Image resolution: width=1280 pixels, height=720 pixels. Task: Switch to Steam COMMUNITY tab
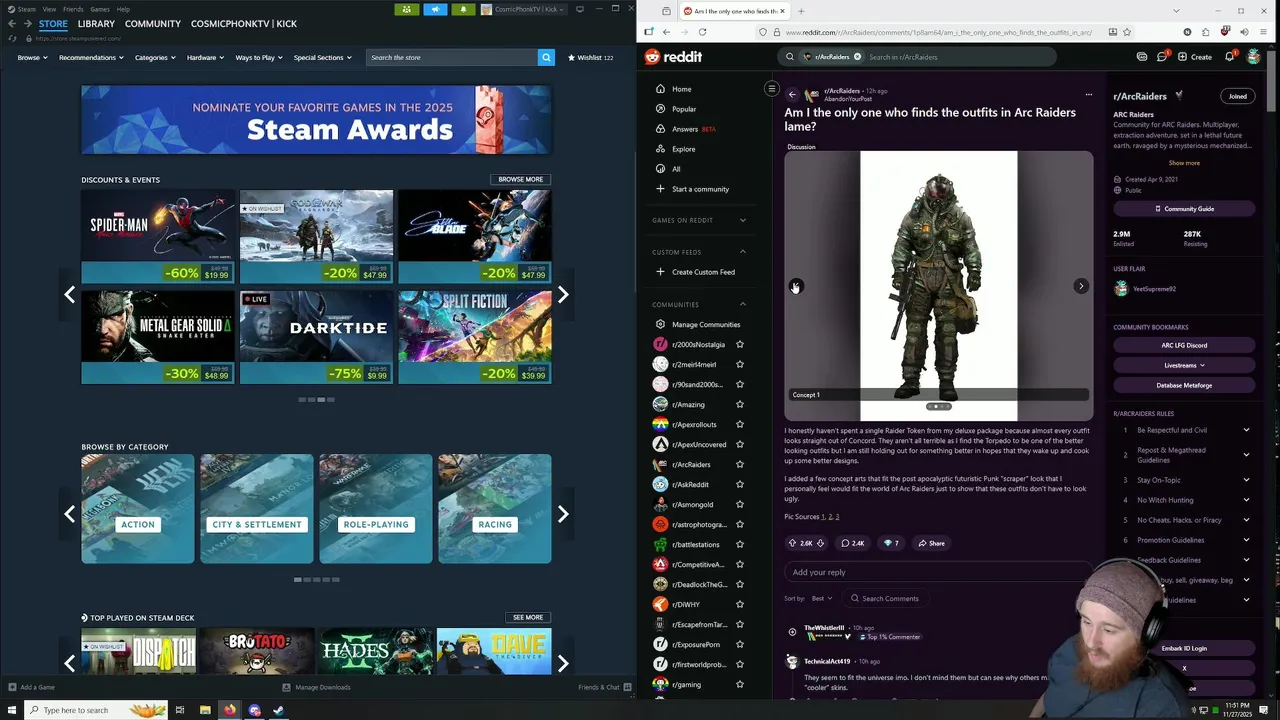(153, 23)
